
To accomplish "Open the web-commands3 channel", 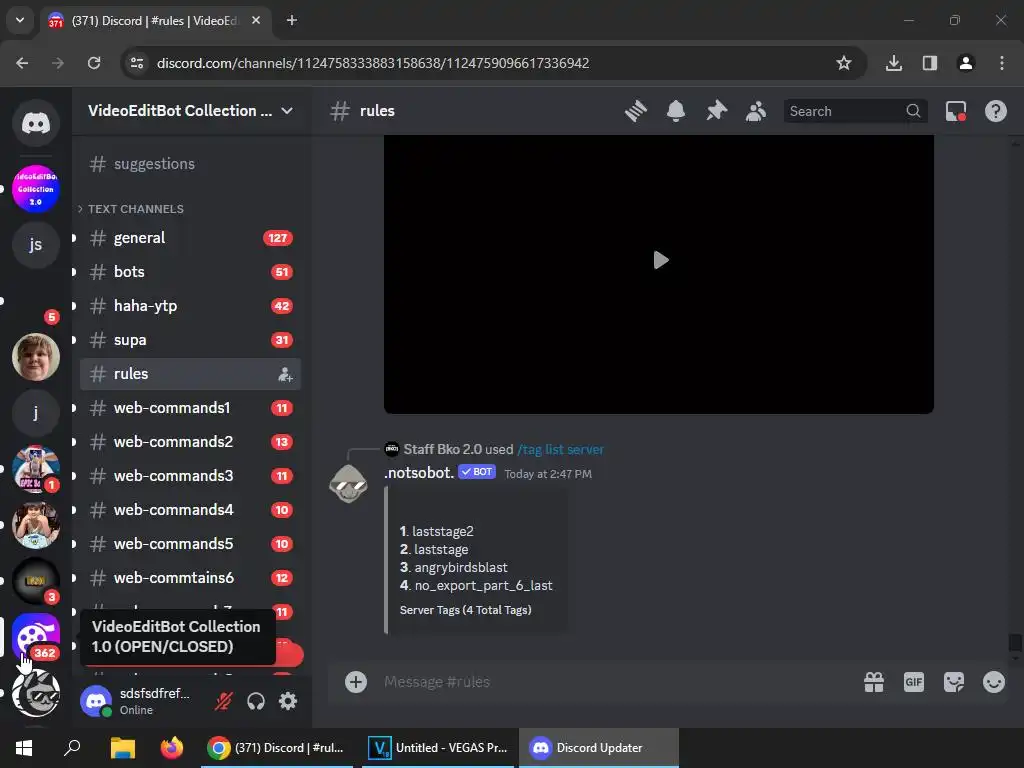I will pos(190,475).
